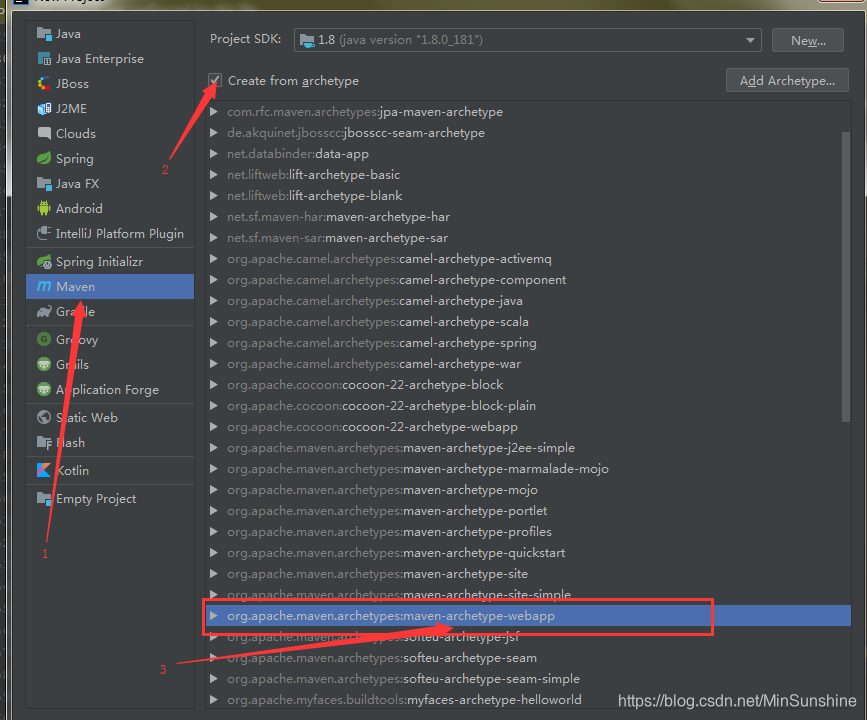Screen dimensions: 867x720
Task: Click the archetype list vertical scrollbar
Action: coord(845,276)
